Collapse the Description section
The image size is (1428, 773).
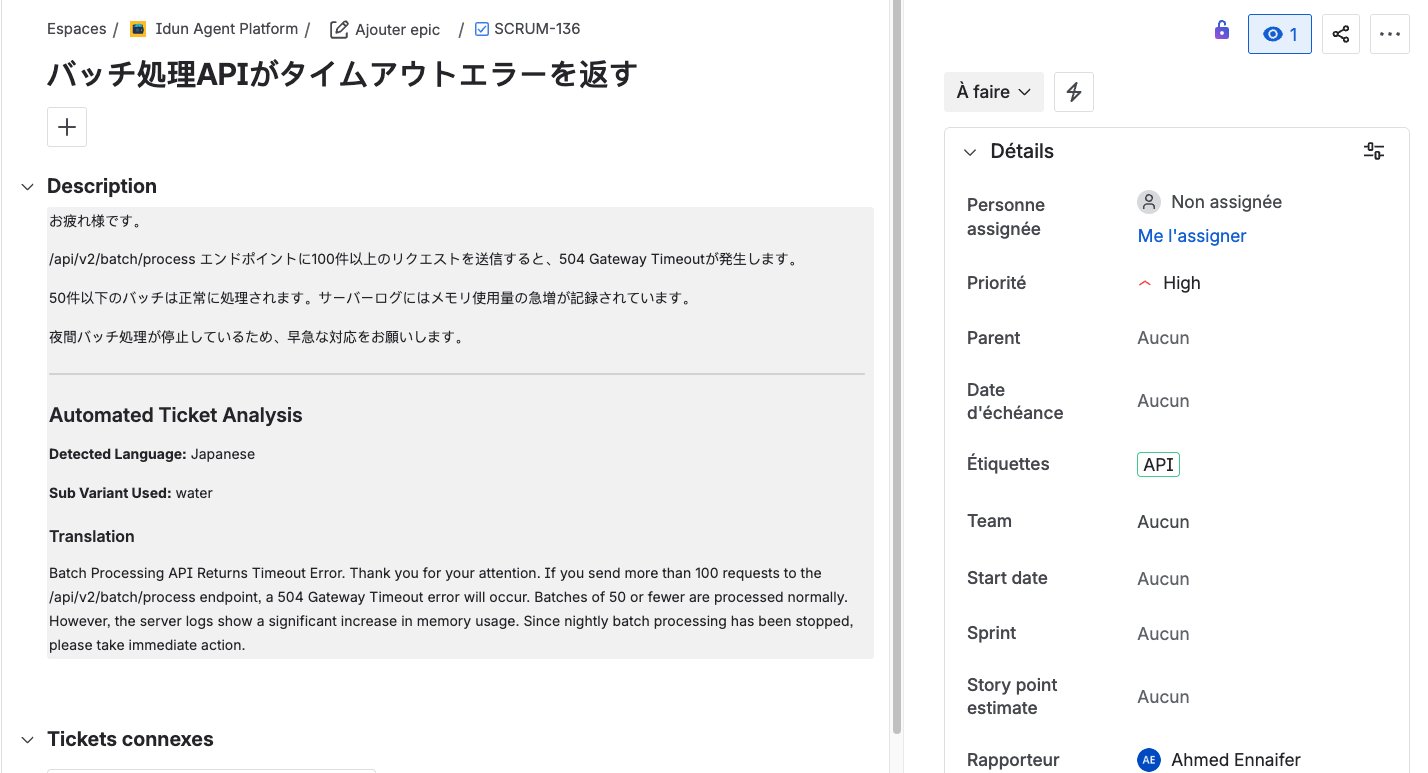(27, 186)
